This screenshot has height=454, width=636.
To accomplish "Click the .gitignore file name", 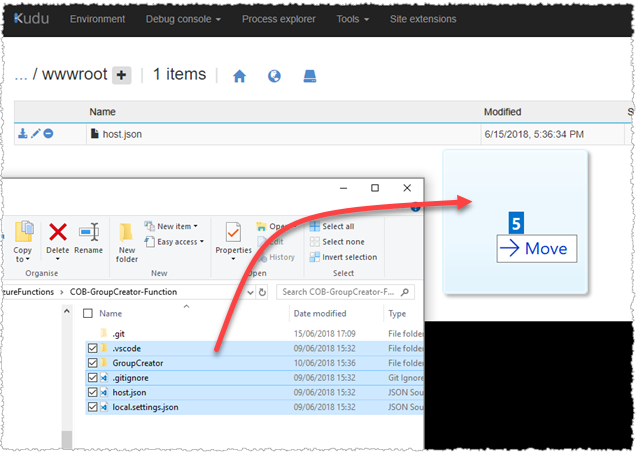I will (130, 378).
